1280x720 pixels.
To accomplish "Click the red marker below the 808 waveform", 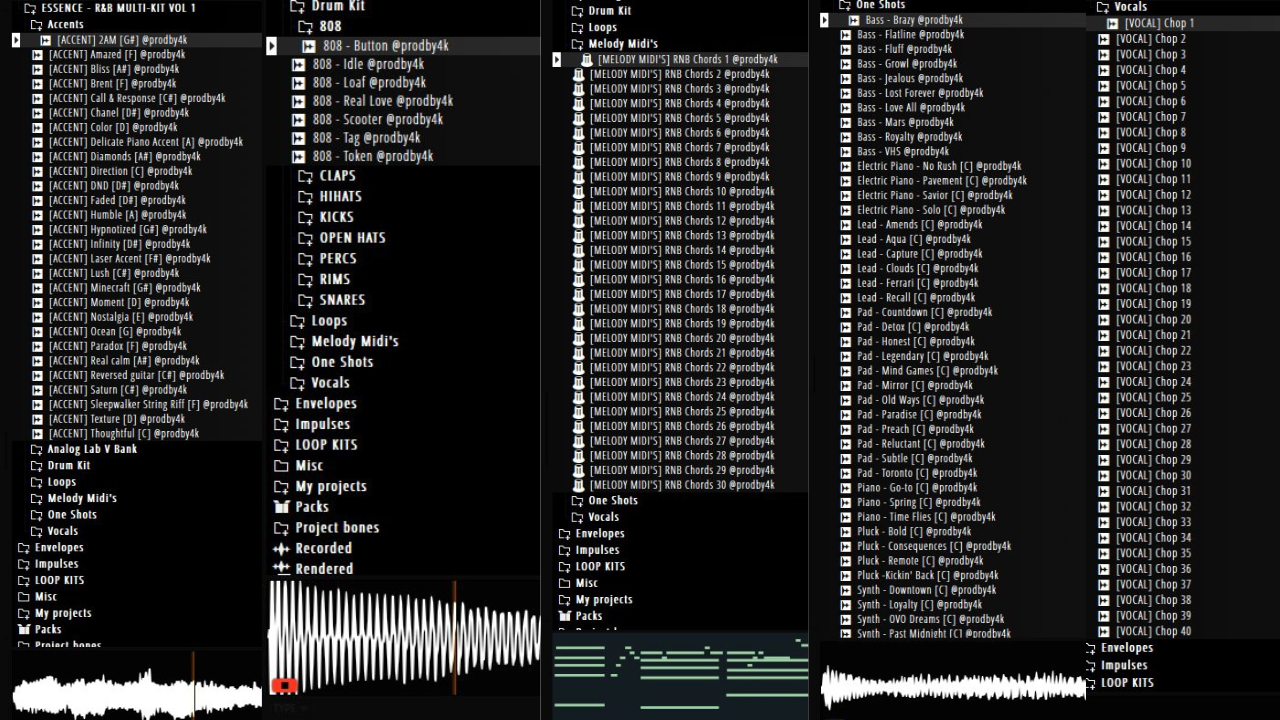I will pos(284,686).
